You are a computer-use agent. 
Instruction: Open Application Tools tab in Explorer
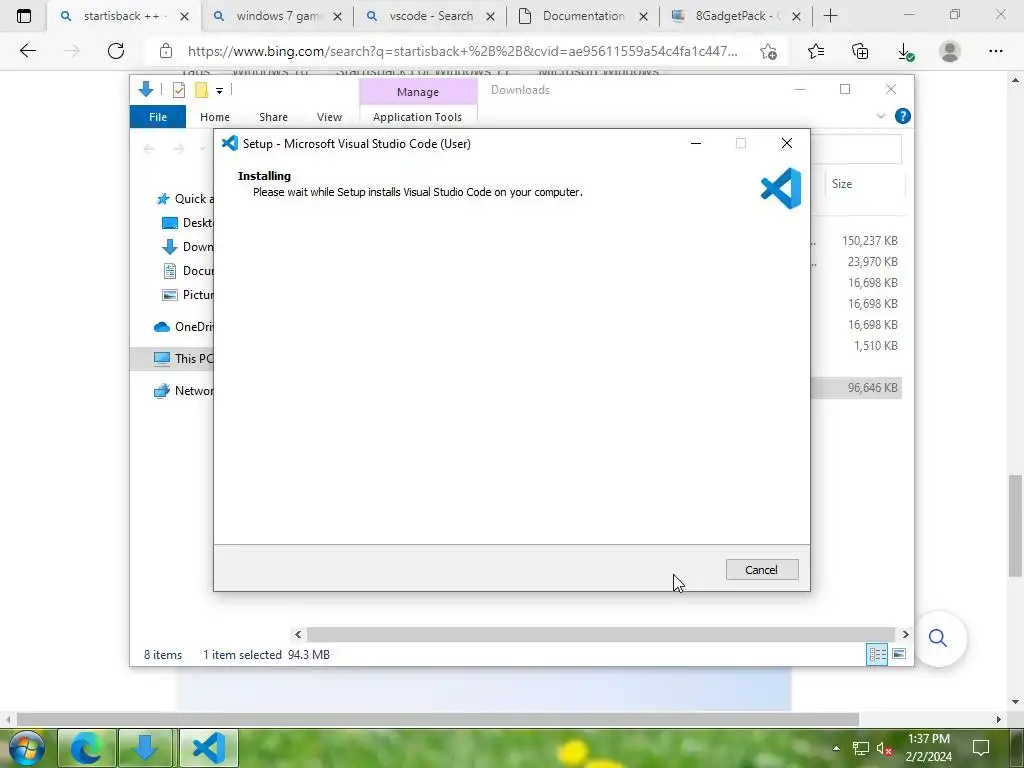[417, 117]
